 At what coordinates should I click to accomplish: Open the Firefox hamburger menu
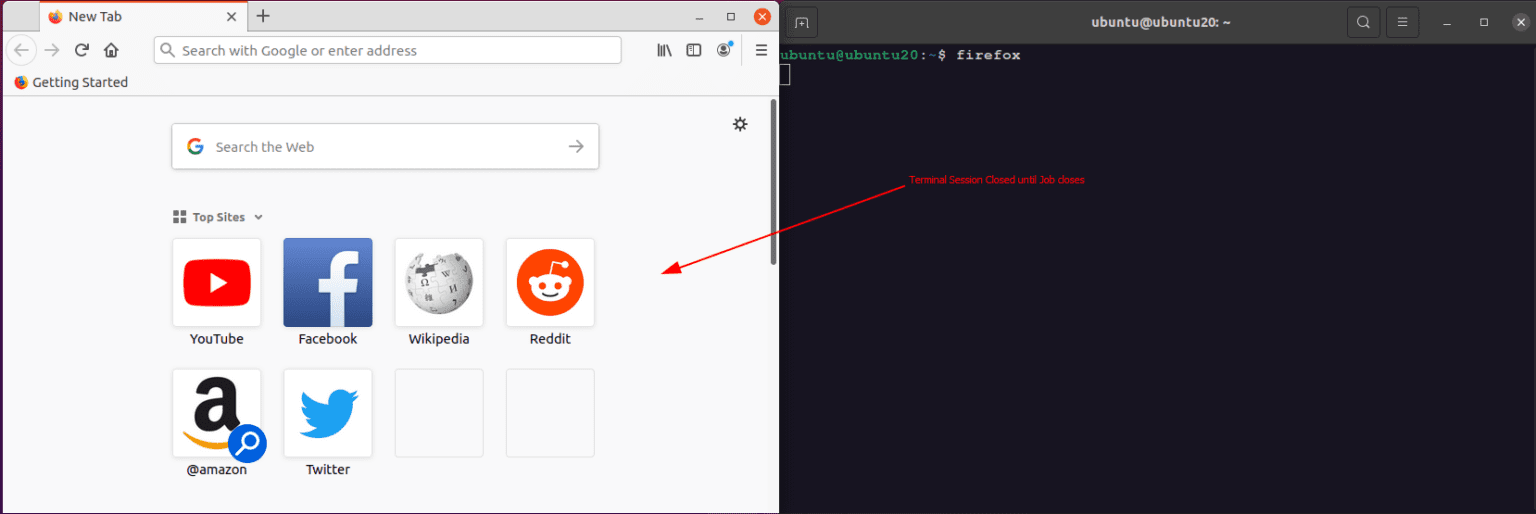[761, 50]
